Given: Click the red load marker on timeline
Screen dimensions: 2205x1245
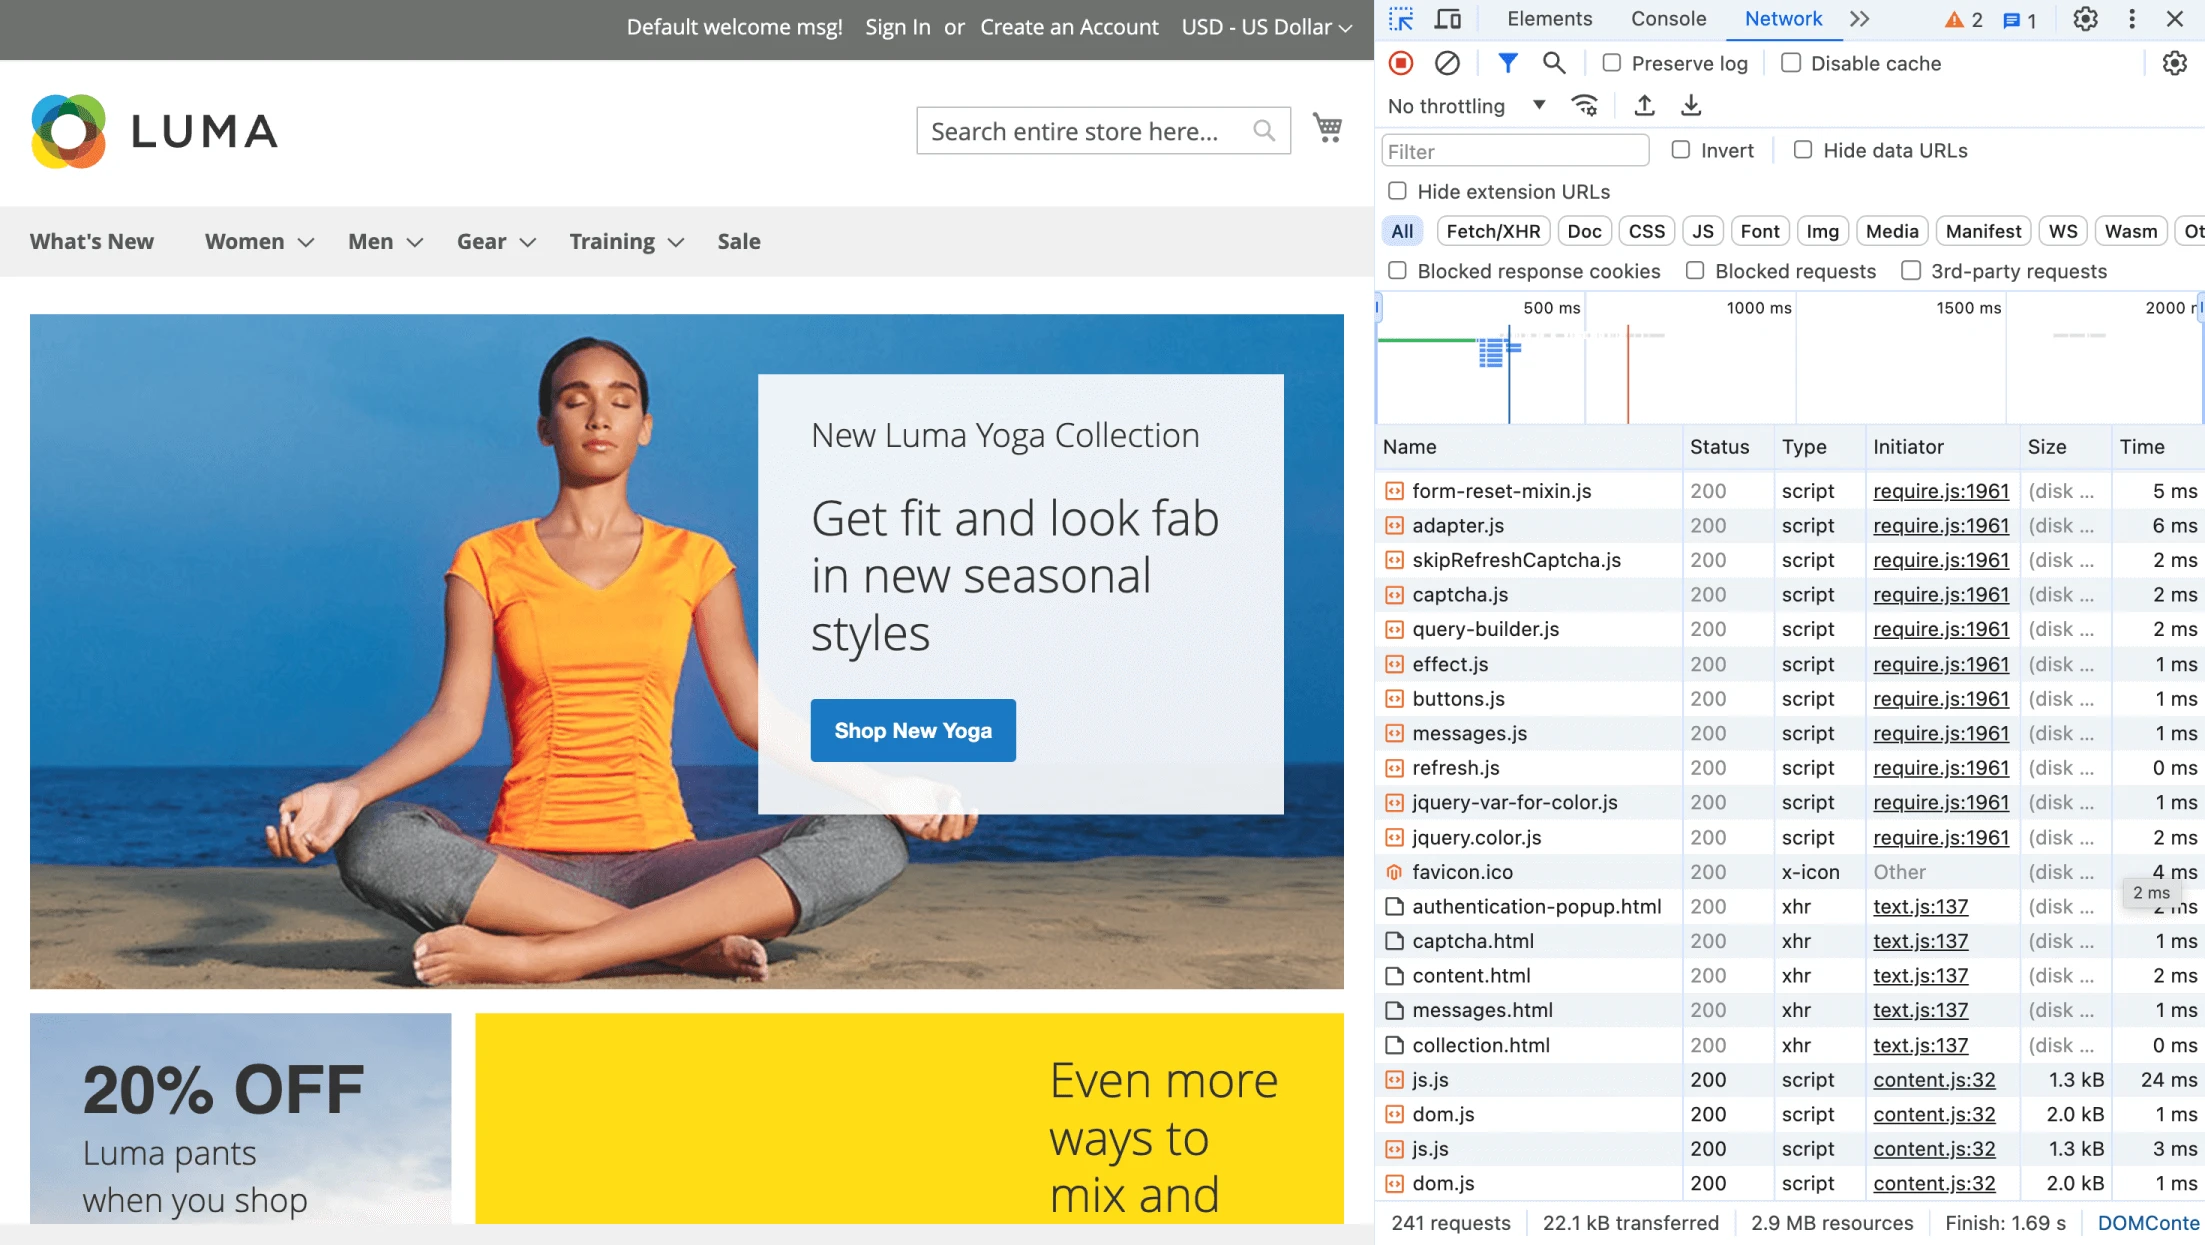Looking at the screenshot, I should pos(1628,375).
